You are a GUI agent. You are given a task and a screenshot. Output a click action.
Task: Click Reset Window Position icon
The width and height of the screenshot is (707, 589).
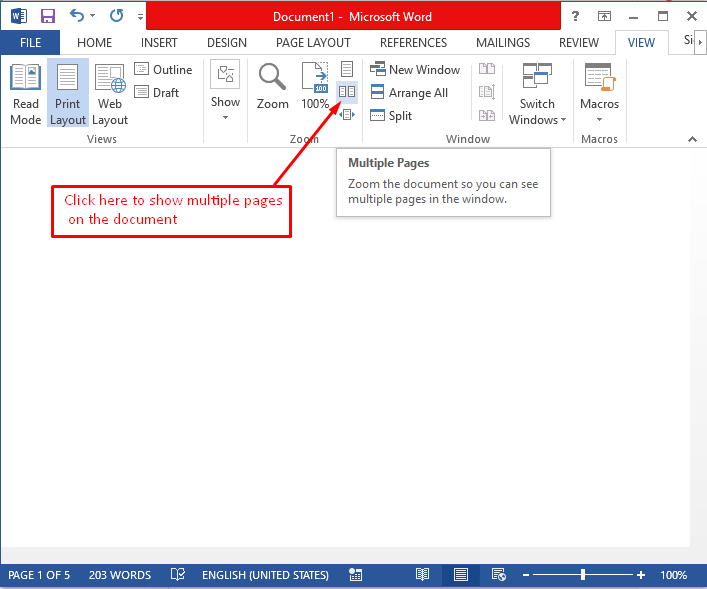point(487,115)
